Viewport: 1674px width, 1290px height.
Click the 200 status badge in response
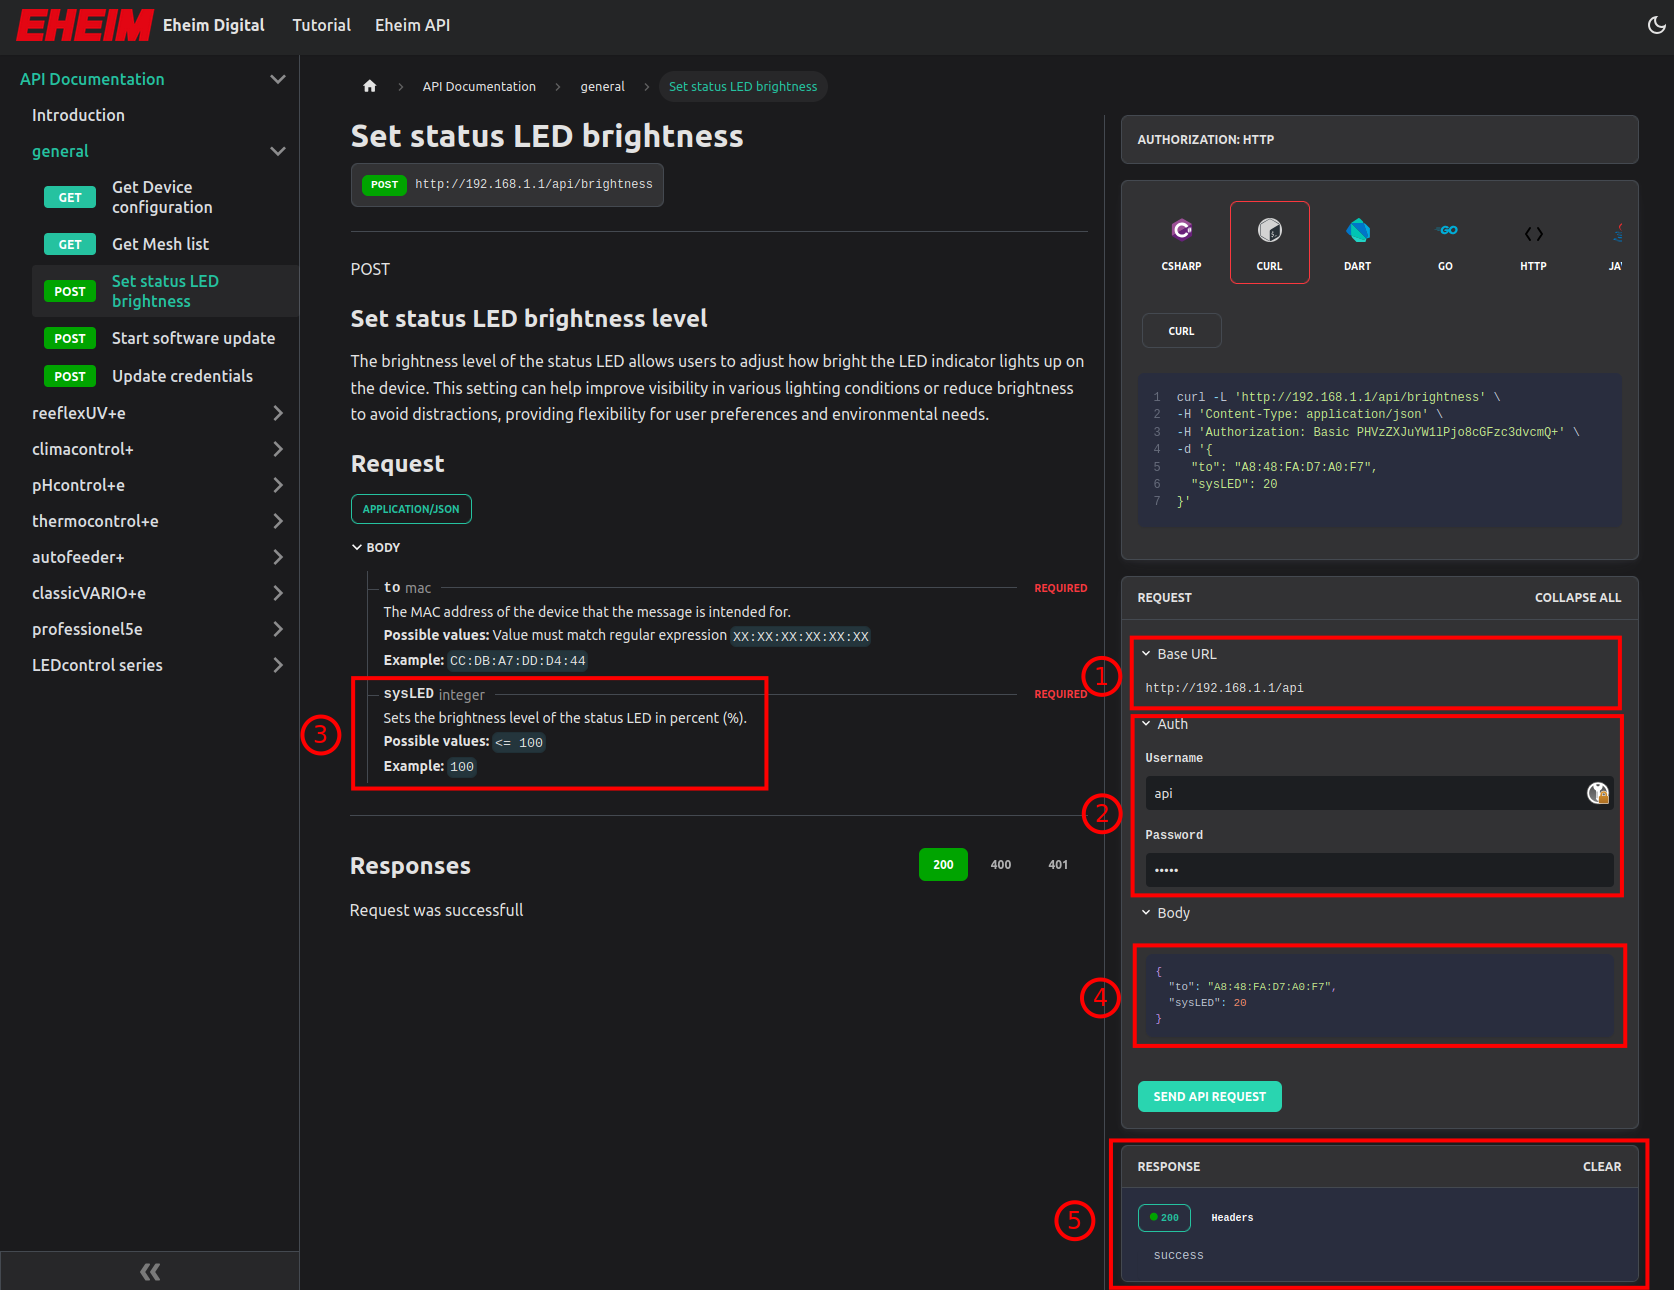click(x=1164, y=1218)
